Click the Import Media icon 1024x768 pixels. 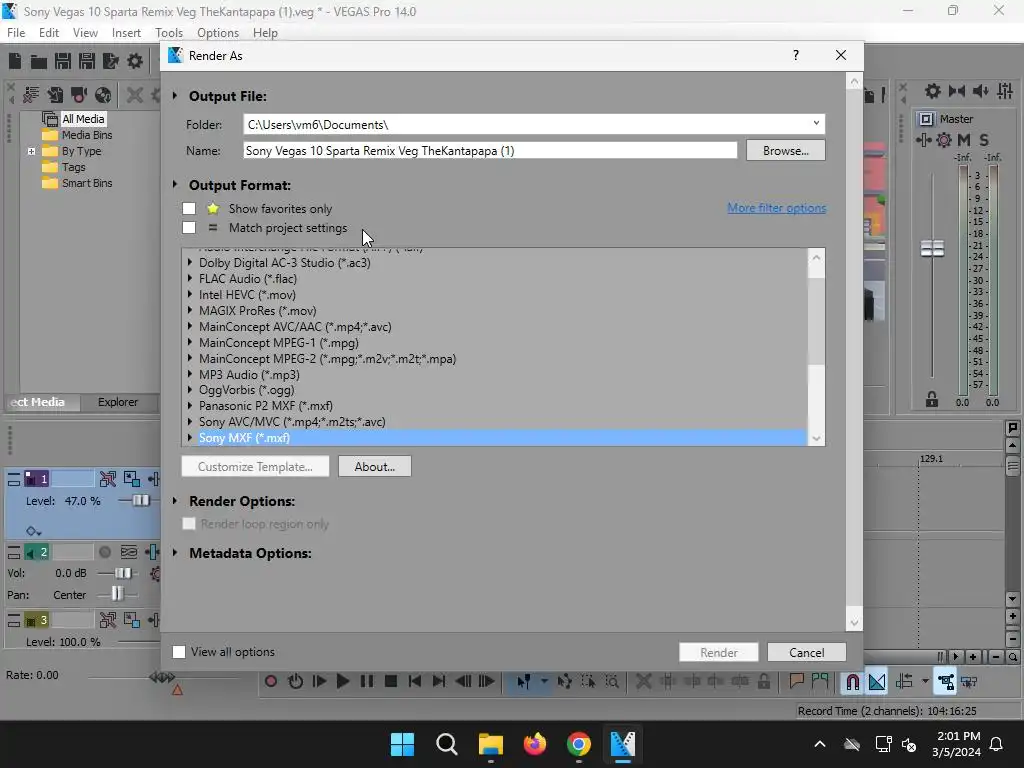tap(55, 95)
